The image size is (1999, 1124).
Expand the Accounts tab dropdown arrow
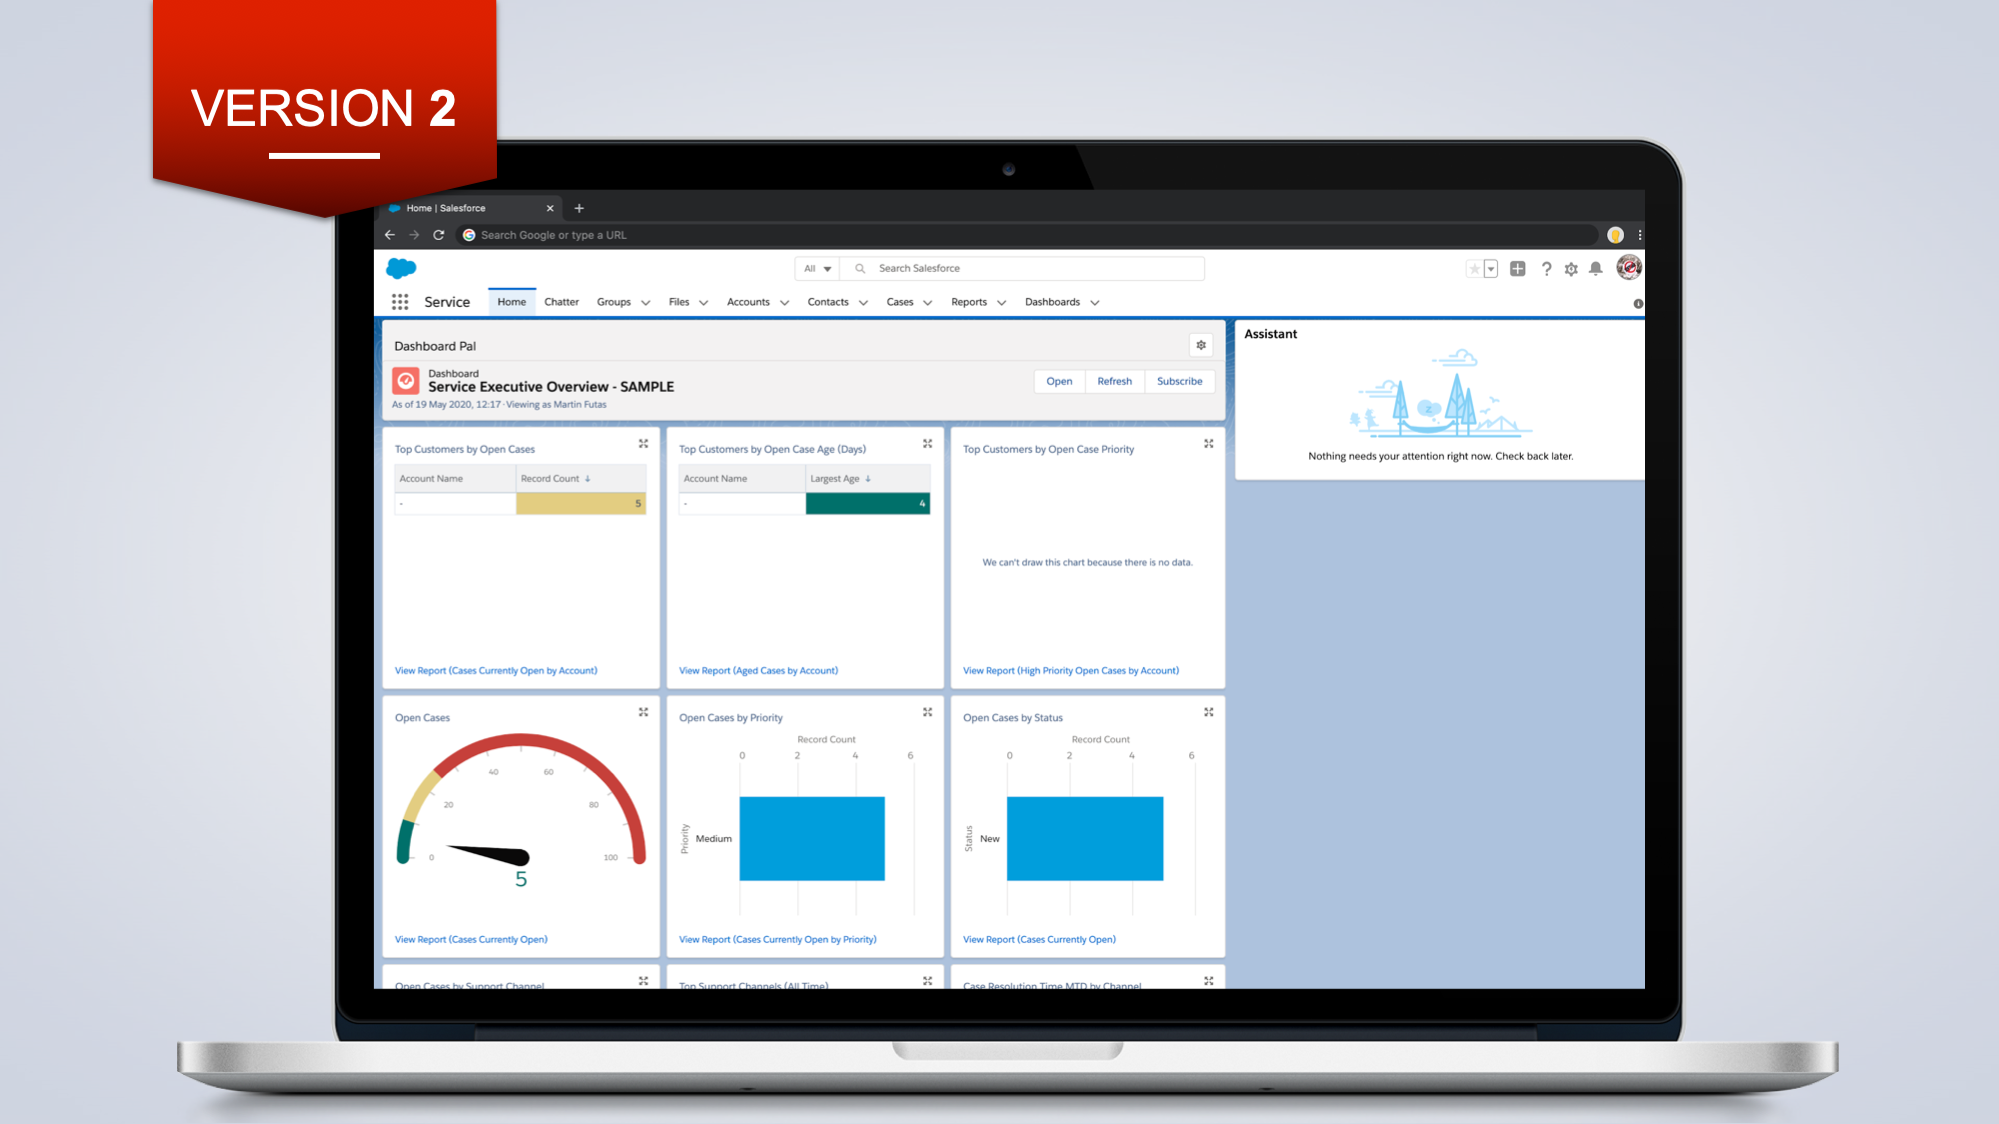pos(785,303)
